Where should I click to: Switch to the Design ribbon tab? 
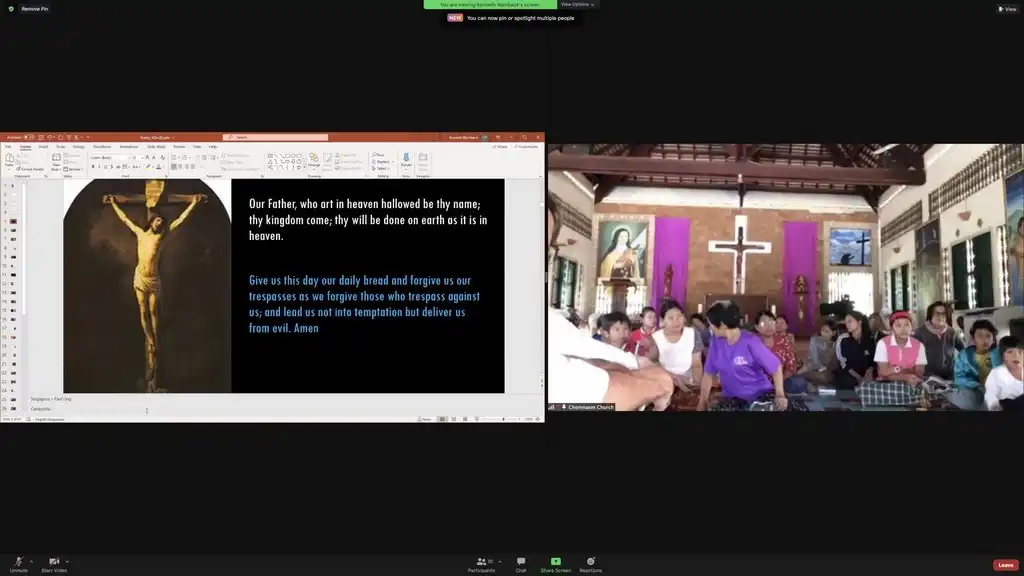tap(78, 147)
